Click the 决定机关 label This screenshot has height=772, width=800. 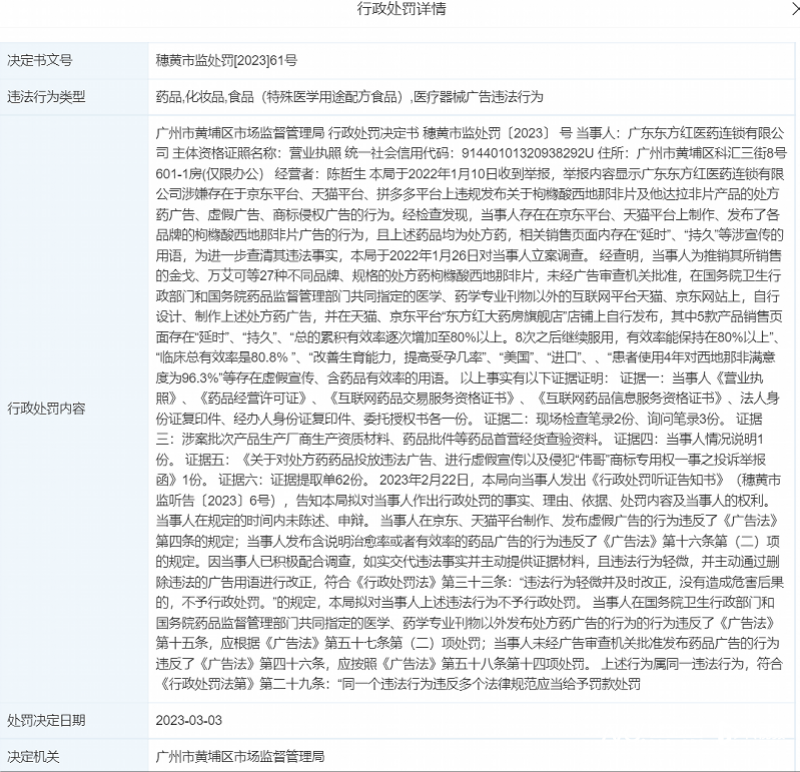tap(33, 756)
